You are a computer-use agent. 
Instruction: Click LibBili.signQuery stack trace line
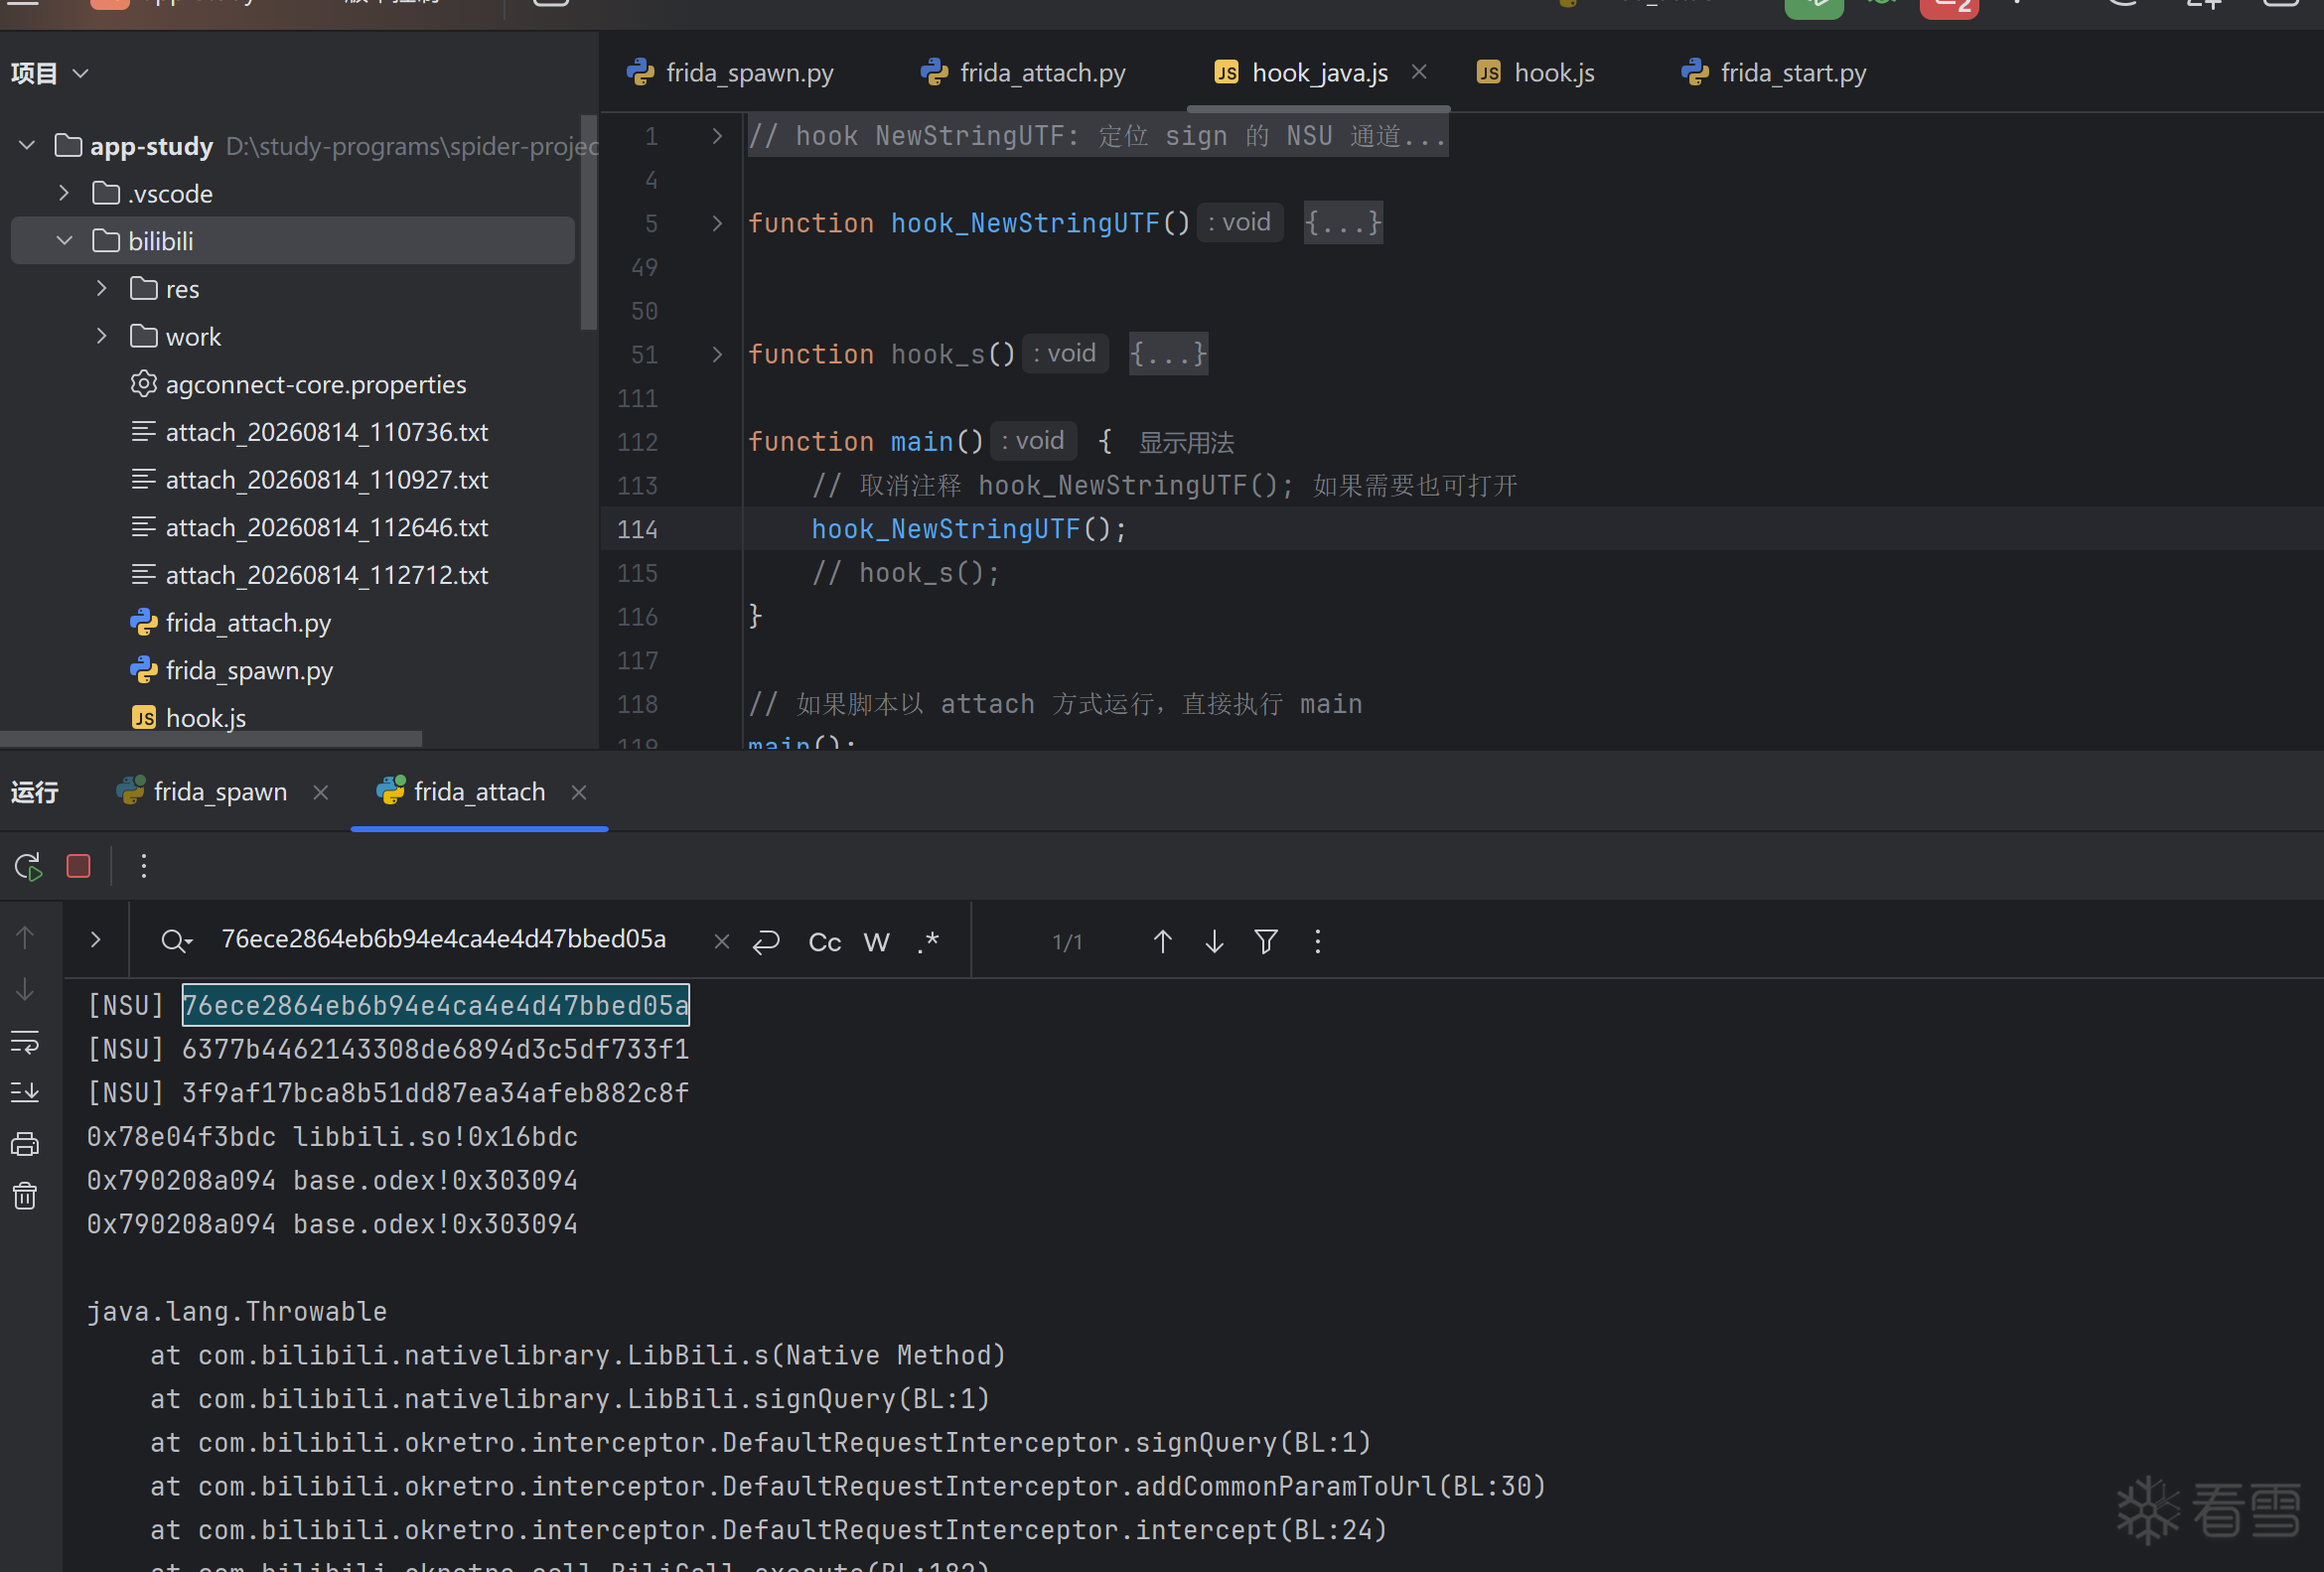570,1399
